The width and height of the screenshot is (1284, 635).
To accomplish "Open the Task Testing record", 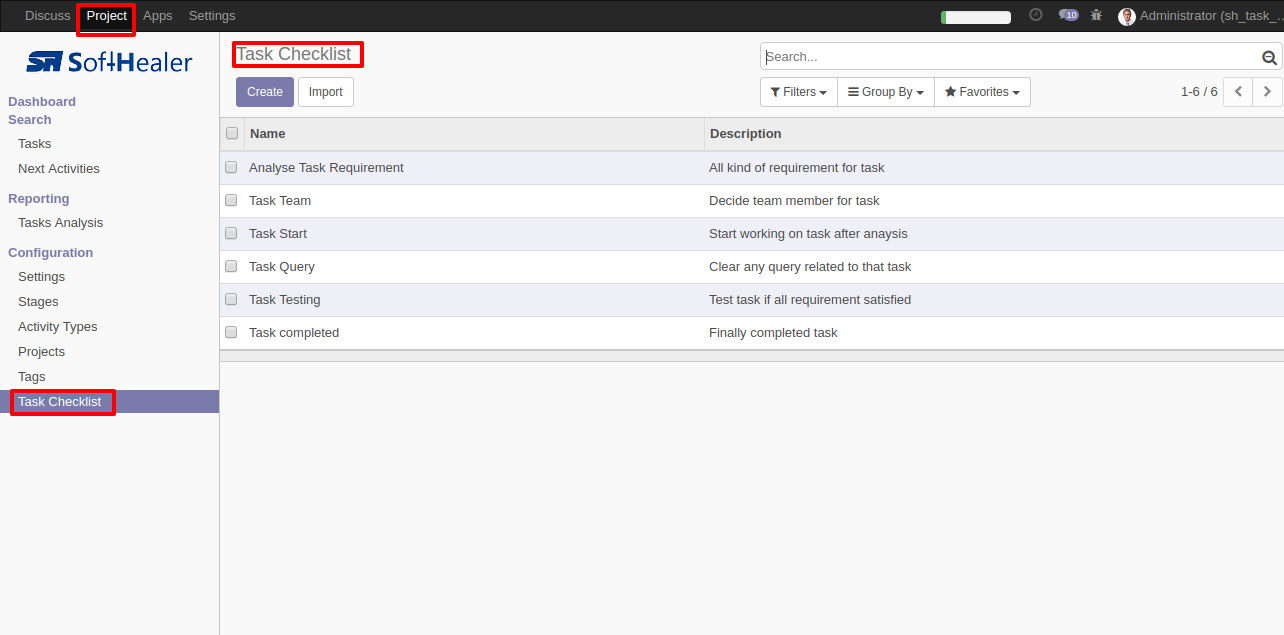I will [x=285, y=300].
